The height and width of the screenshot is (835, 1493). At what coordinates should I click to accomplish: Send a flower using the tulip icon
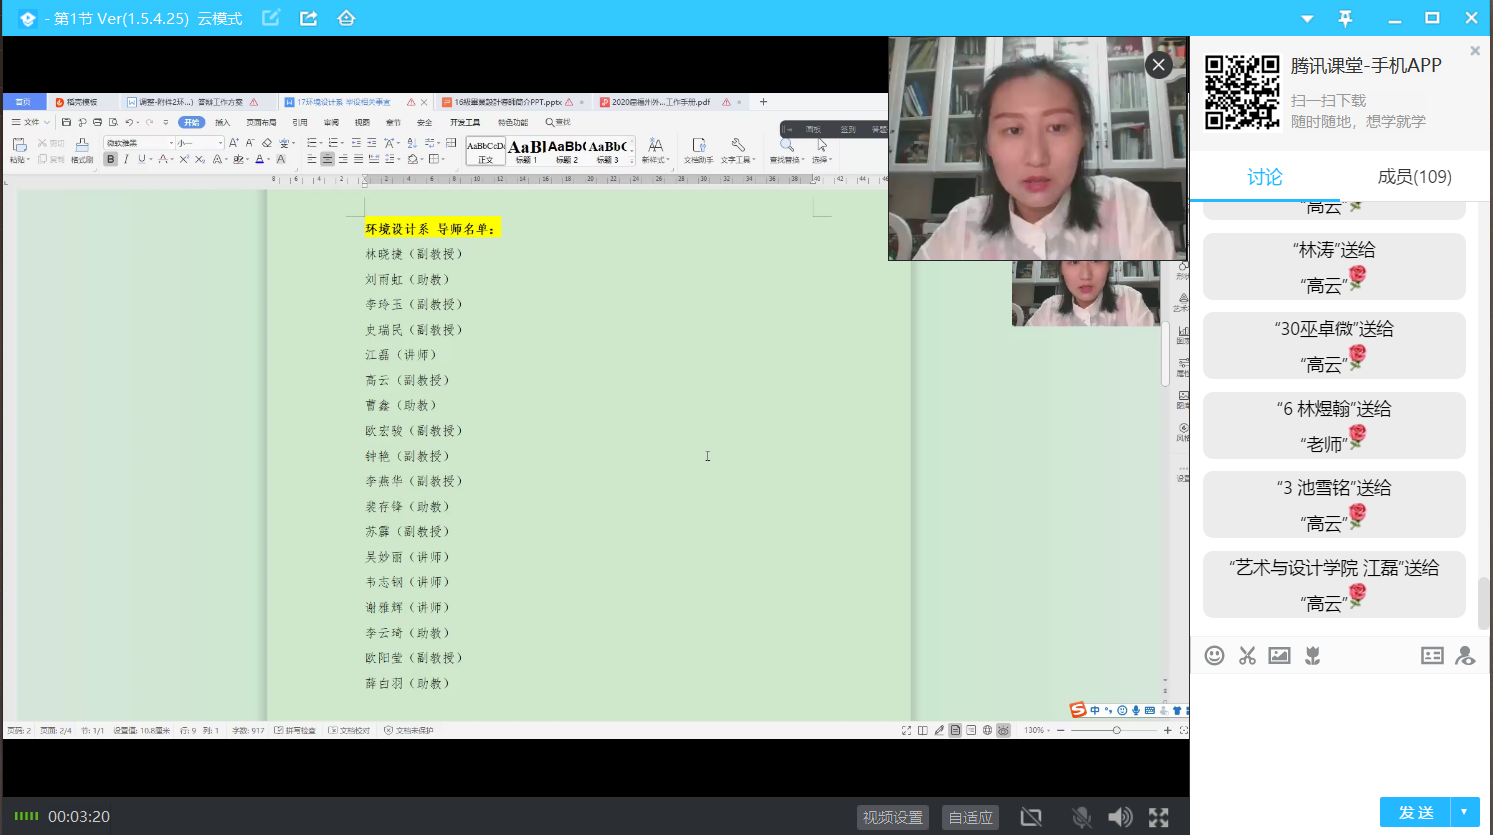coord(1313,655)
